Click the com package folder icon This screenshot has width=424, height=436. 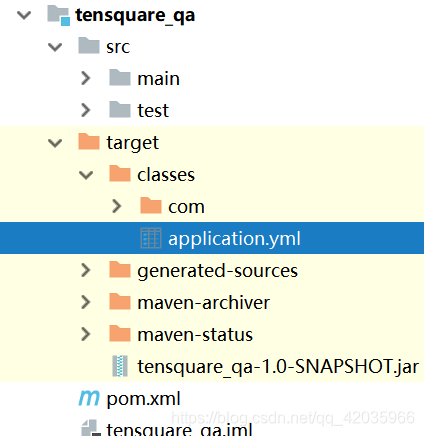tap(151, 206)
